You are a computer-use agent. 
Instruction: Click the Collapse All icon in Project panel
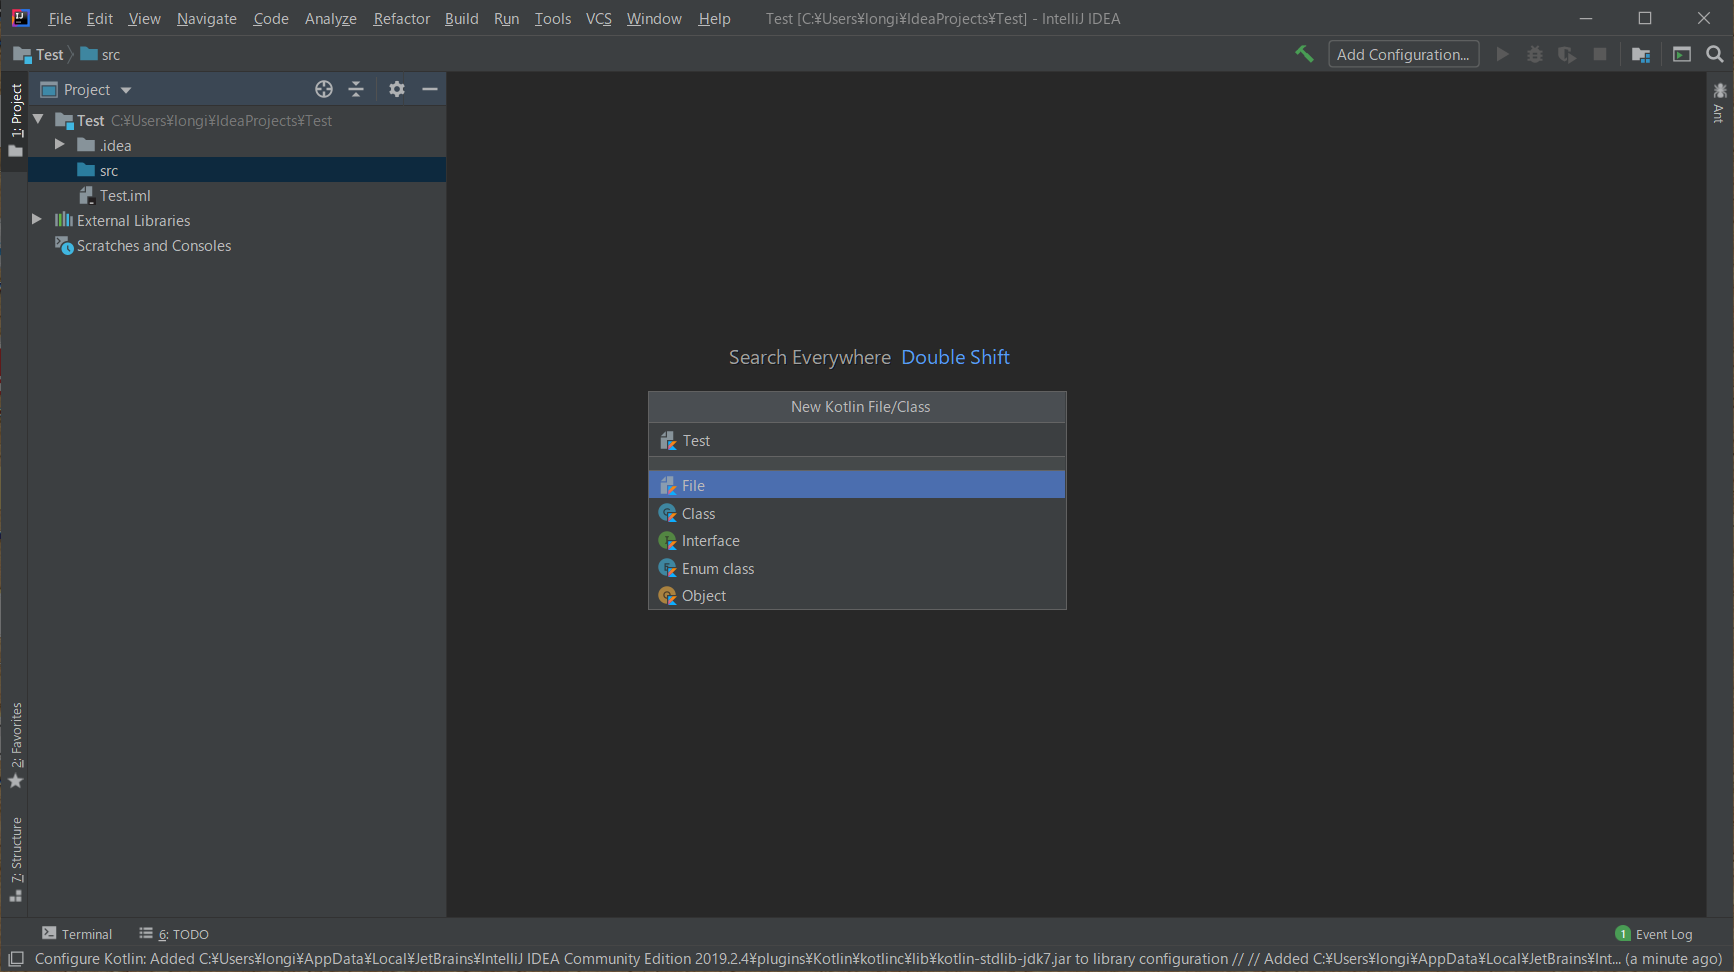pos(356,89)
